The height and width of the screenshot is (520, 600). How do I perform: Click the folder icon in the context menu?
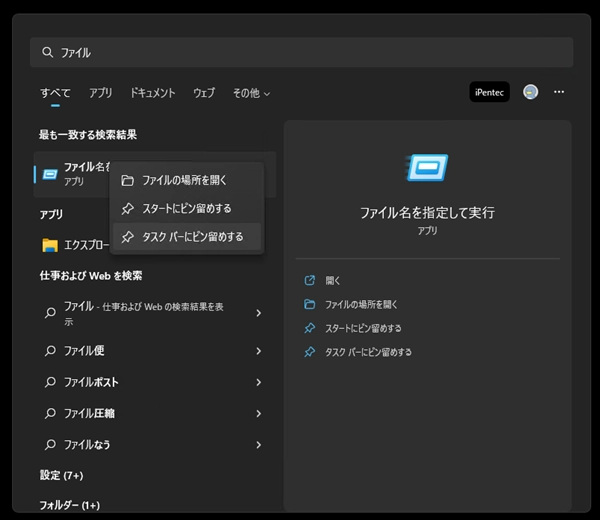pyautogui.click(x=127, y=180)
